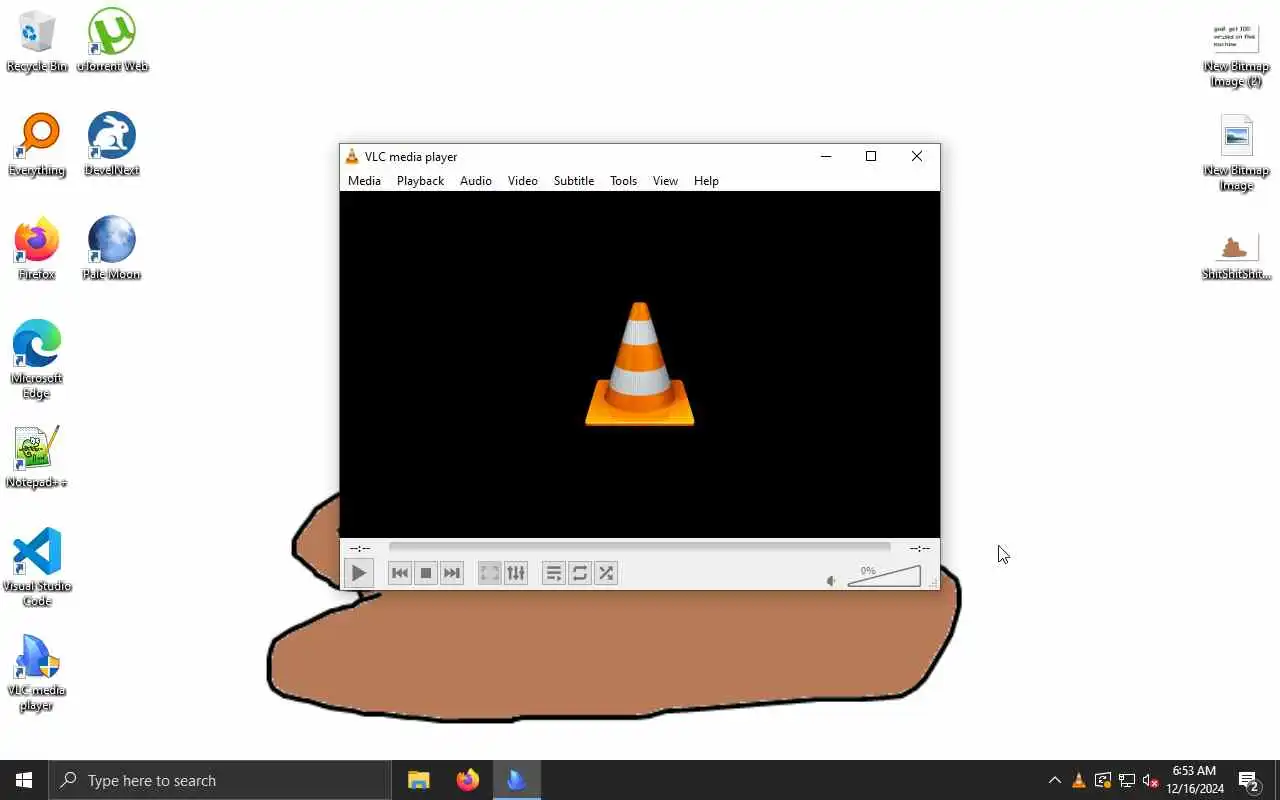Toggle the playlist view in VLC
1280x800 pixels.
point(553,573)
